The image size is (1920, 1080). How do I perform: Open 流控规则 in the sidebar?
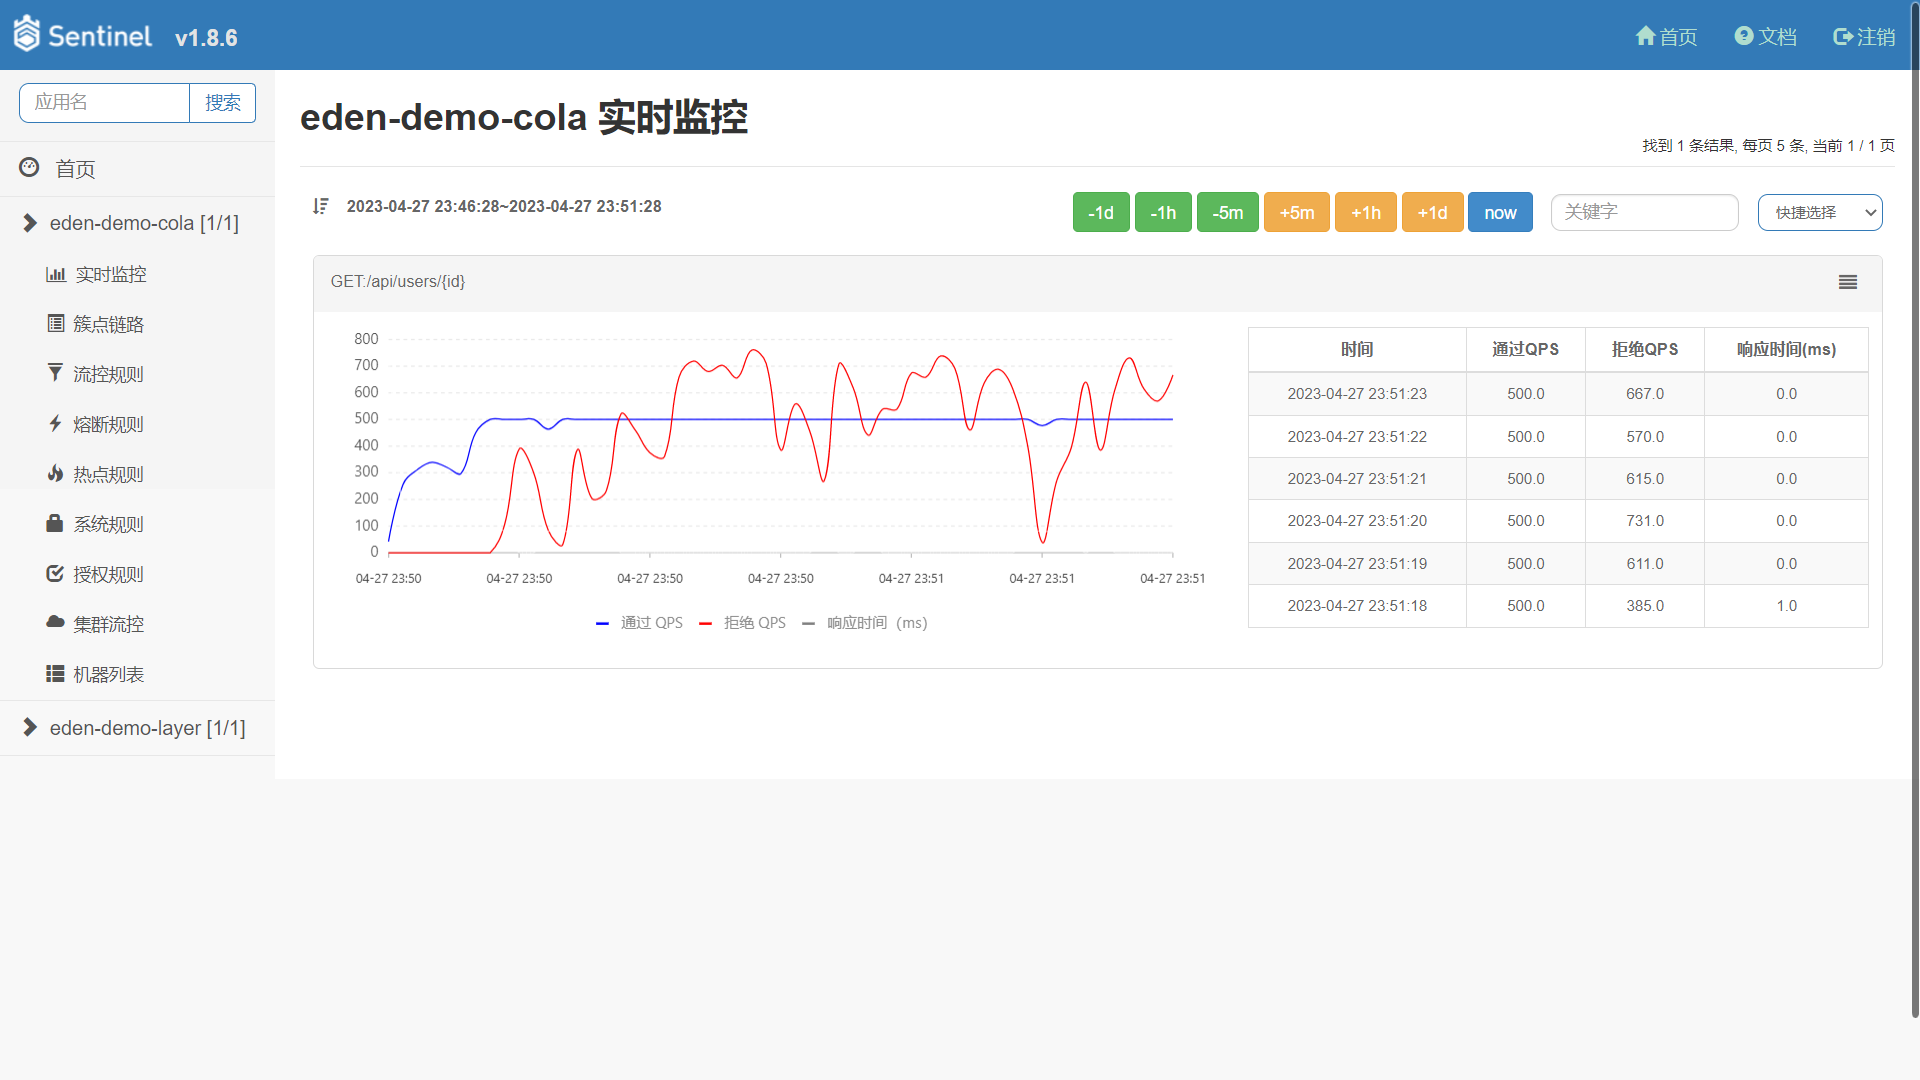[x=108, y=374]
